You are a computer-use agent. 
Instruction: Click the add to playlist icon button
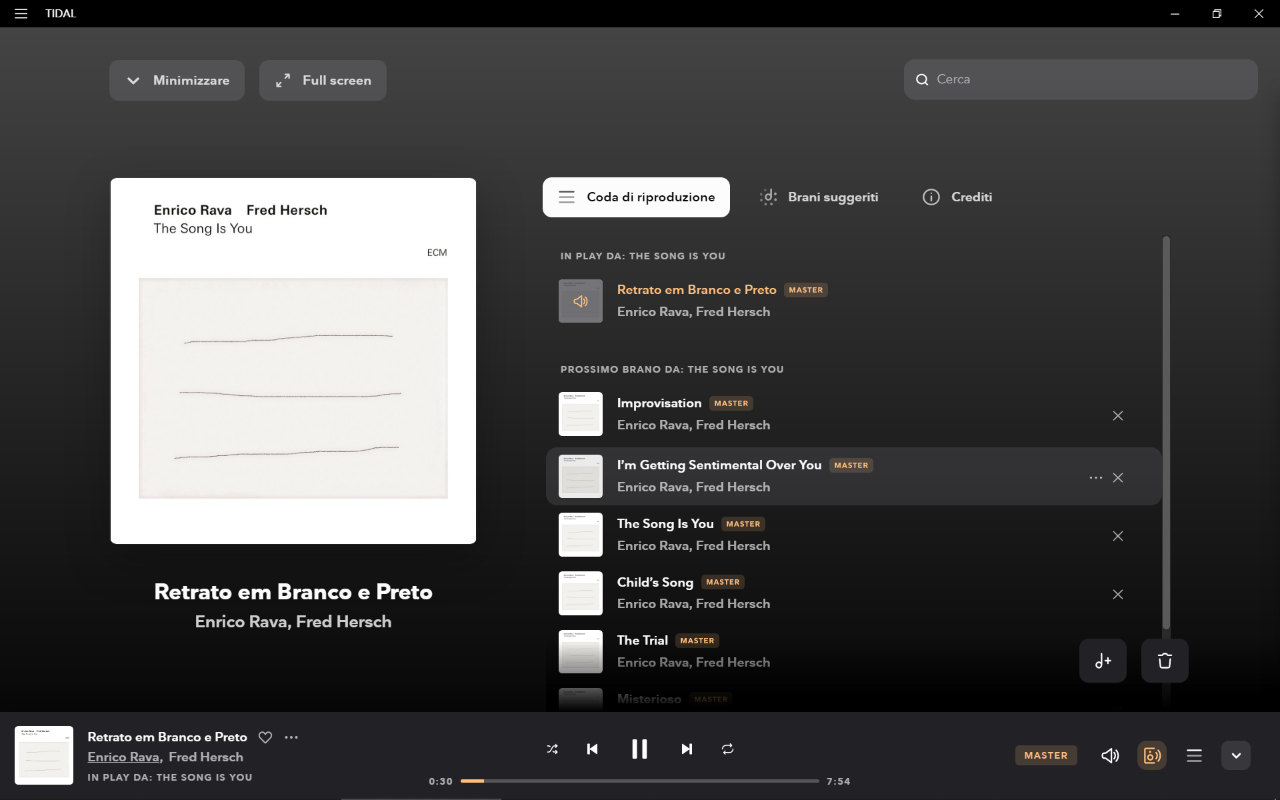pyautogui.click(x=1103, y=661)
